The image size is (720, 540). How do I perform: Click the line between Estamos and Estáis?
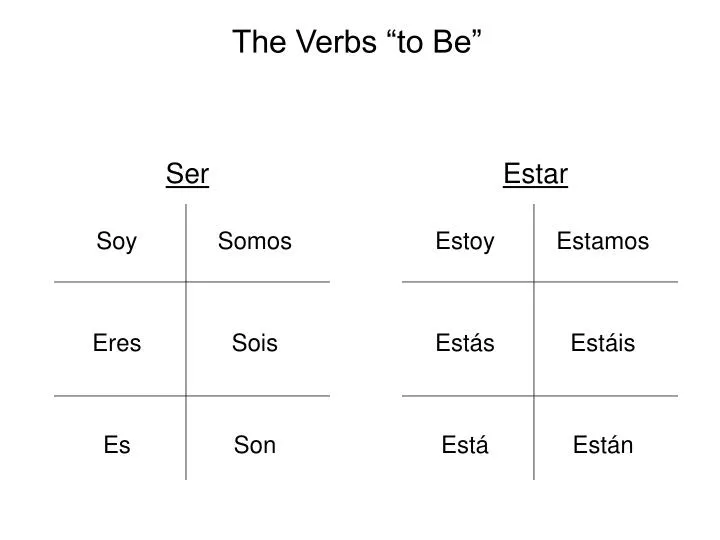(x=606, y=282)
